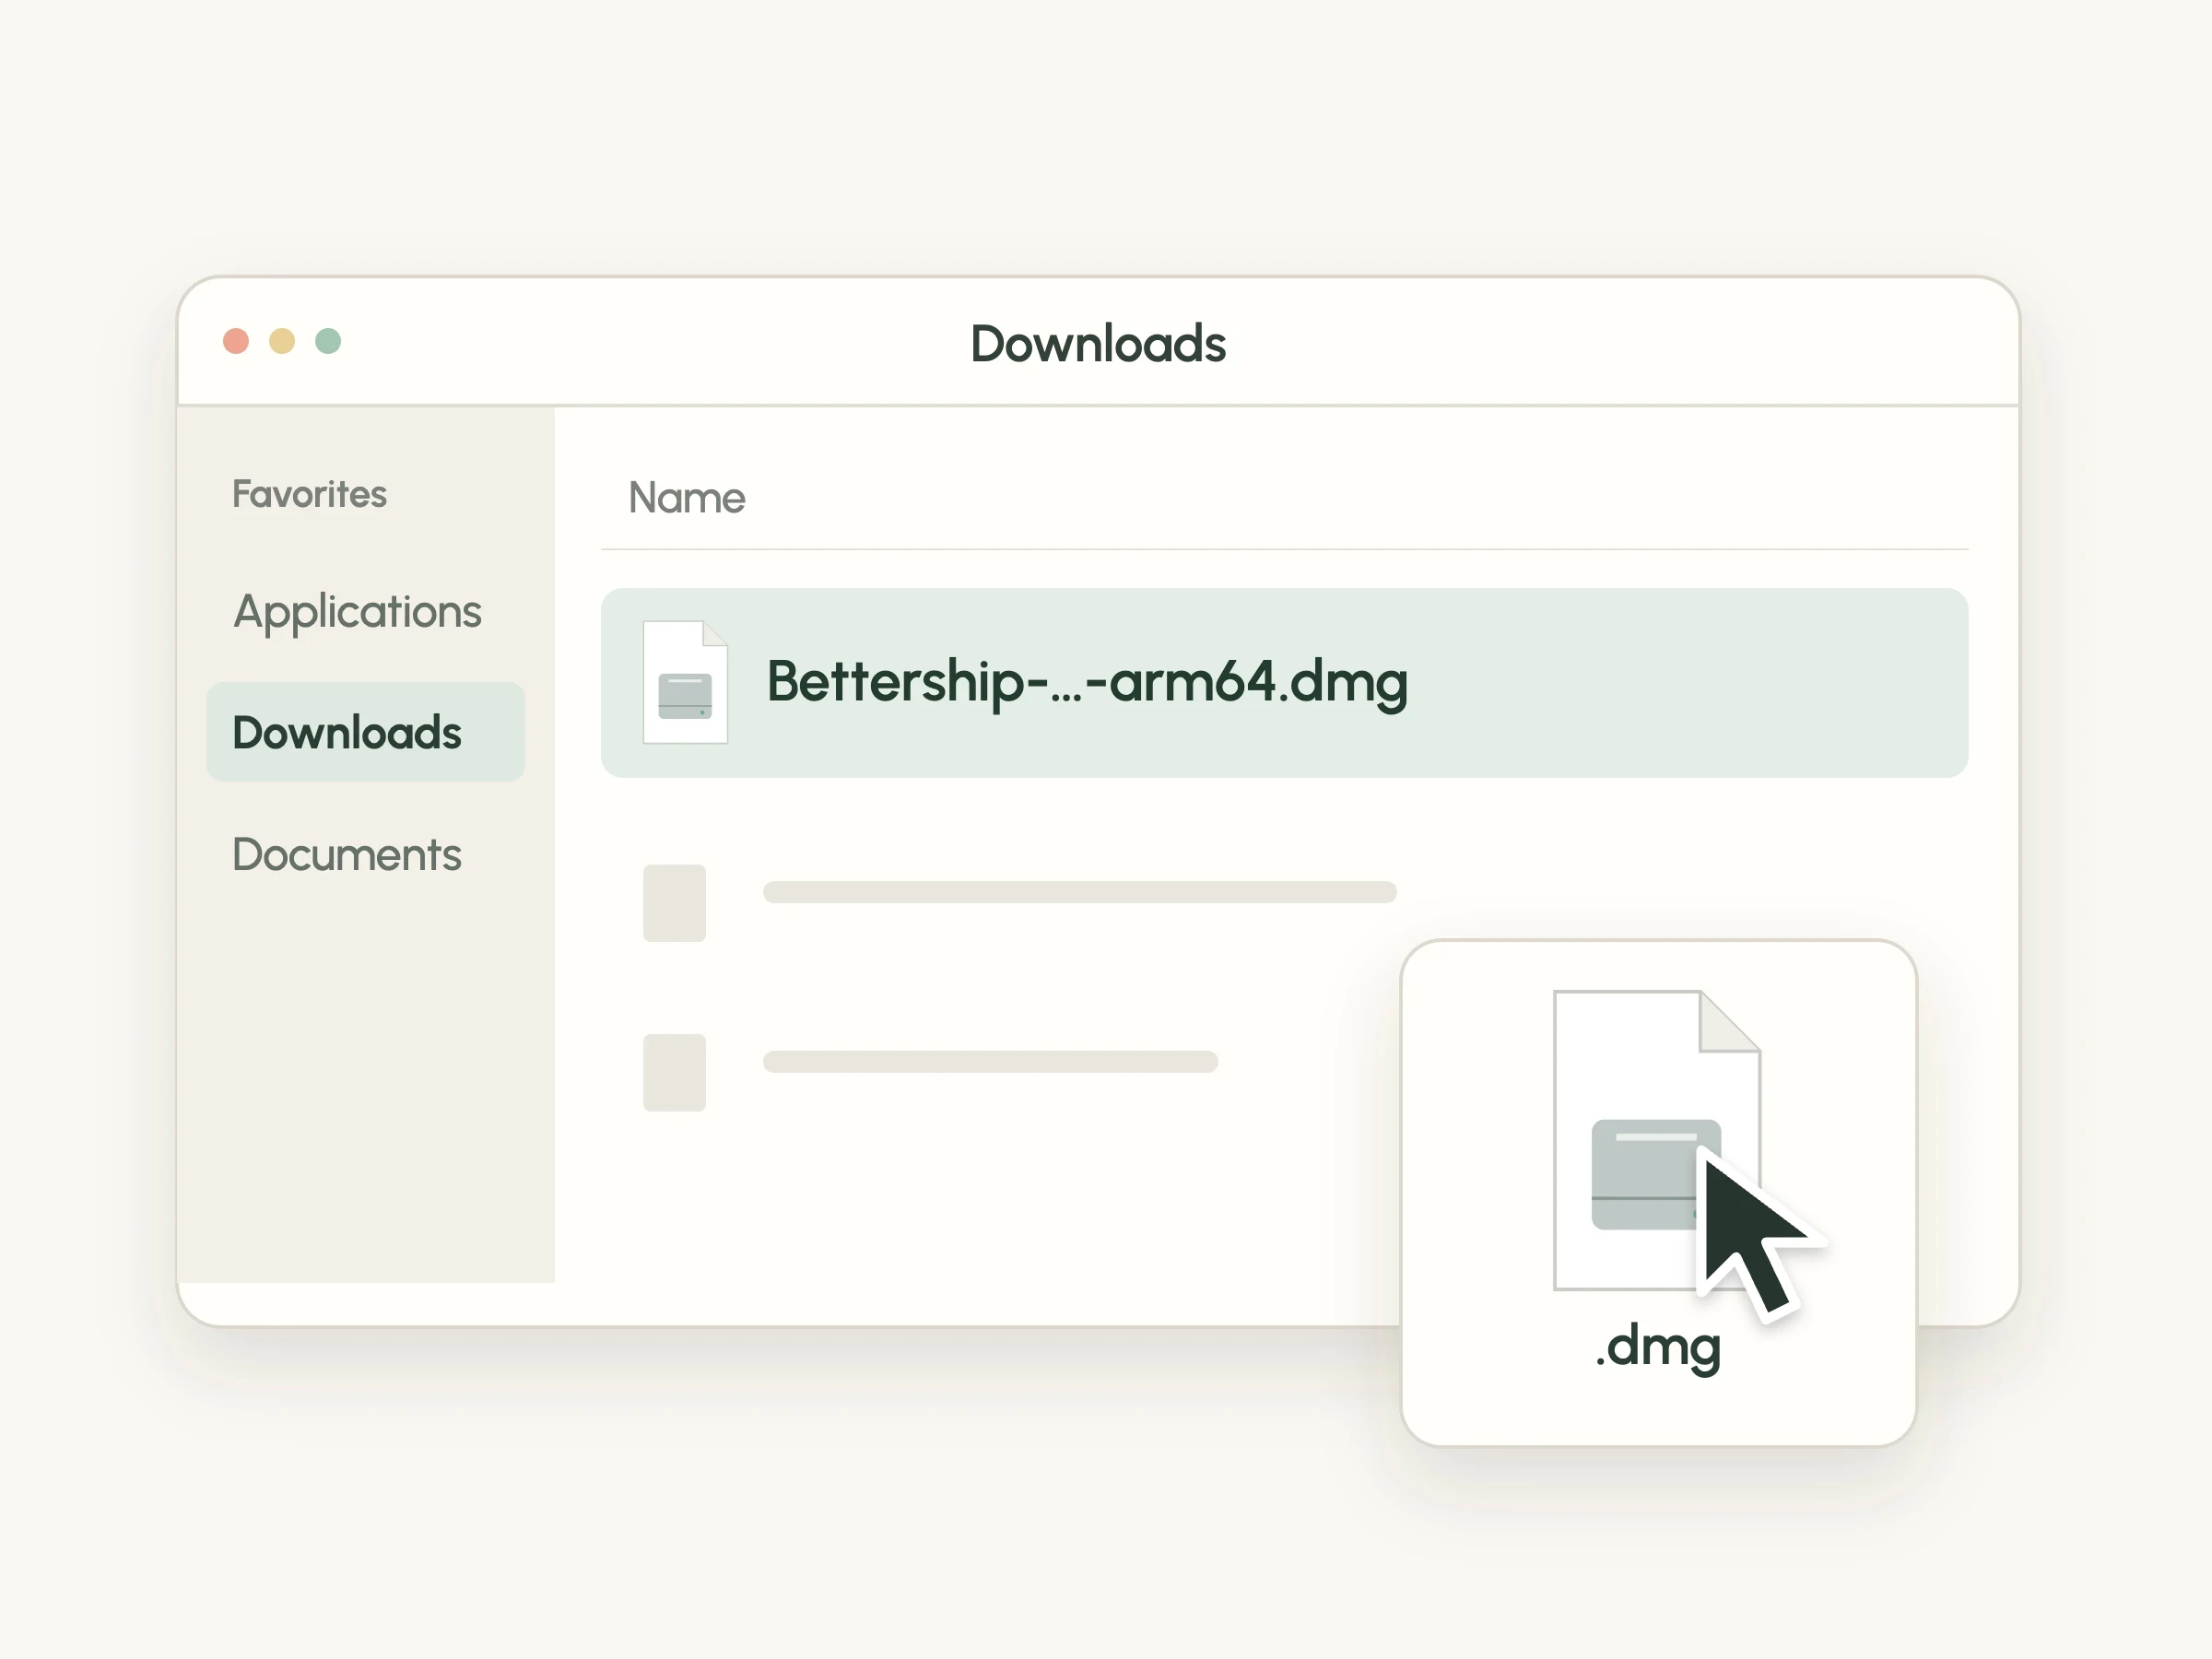
Task: Click the green zoom window dot
Action: 328,341
